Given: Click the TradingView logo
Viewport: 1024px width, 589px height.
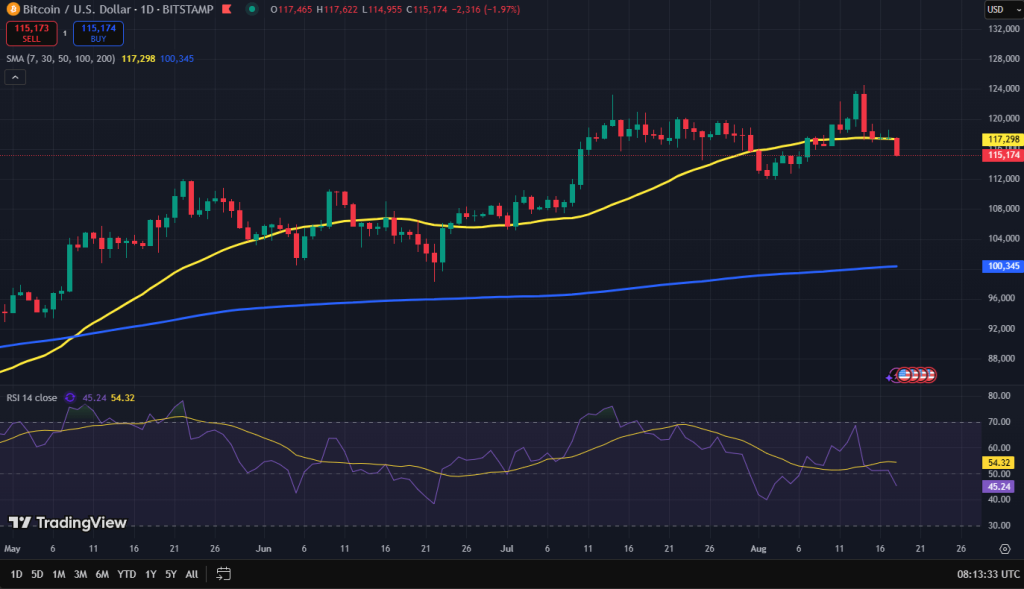Looking at the screenshot, I should point(67,522).
